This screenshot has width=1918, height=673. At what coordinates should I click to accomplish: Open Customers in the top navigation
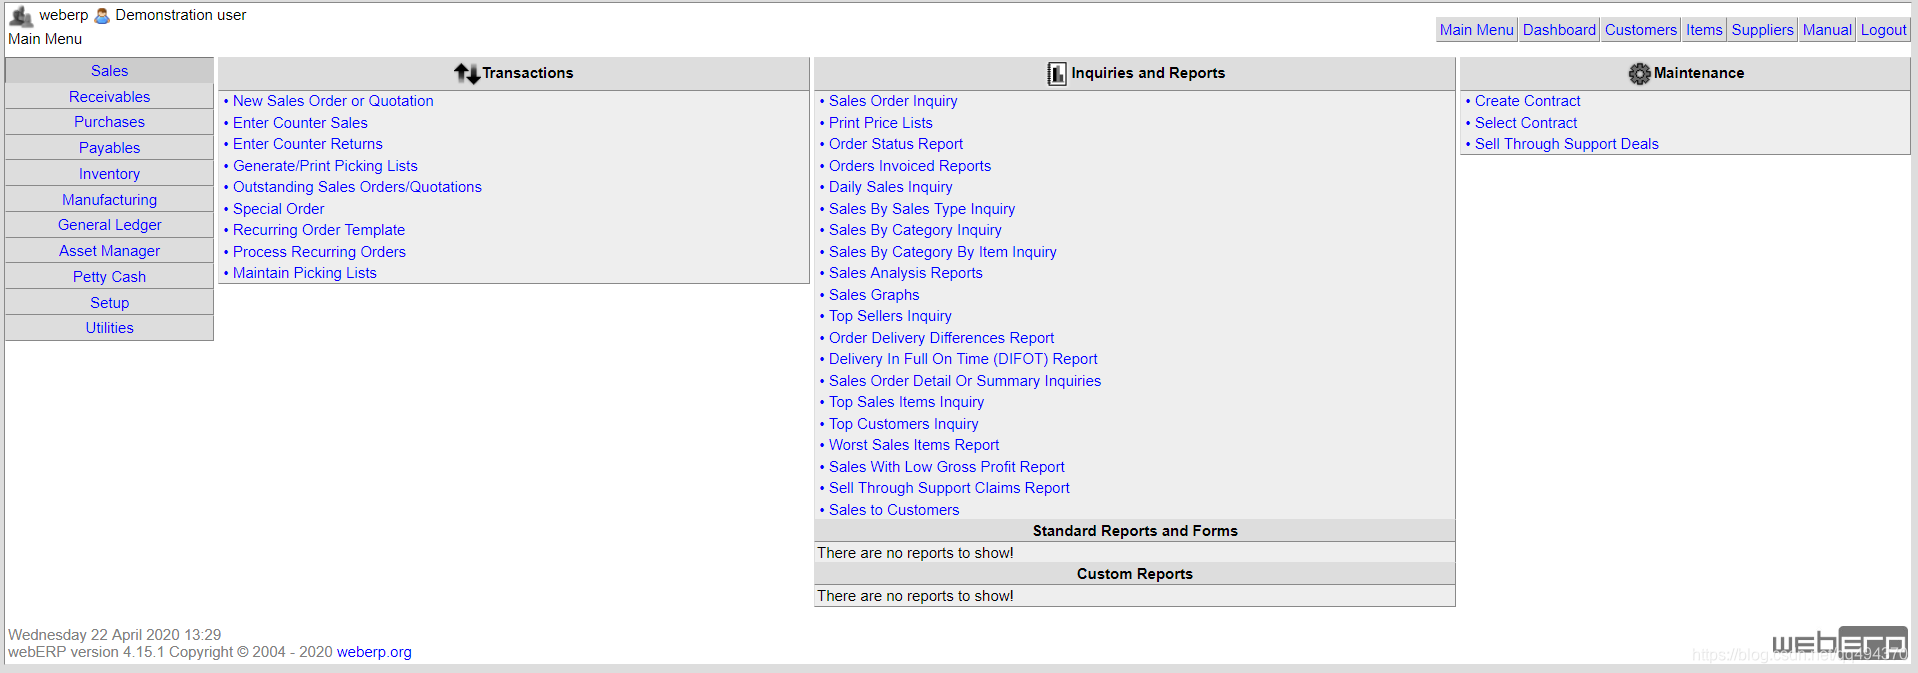(x=1641, y=30)
